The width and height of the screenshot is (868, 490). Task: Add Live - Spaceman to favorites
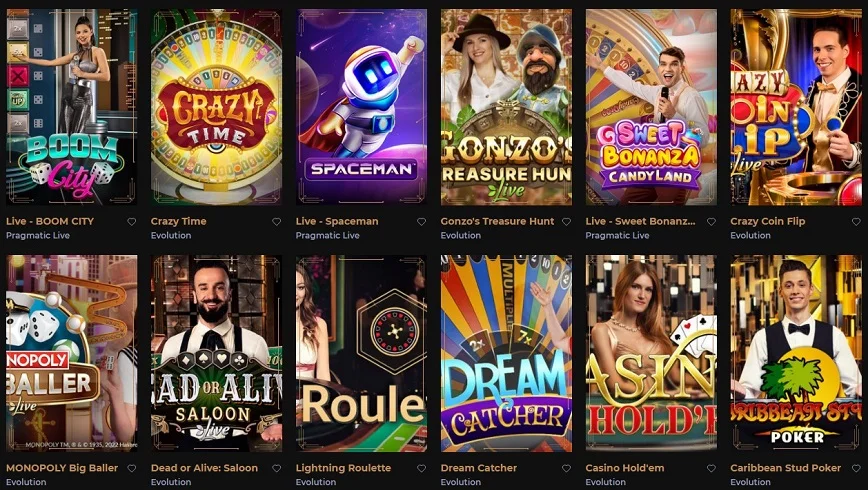point(421,221)
